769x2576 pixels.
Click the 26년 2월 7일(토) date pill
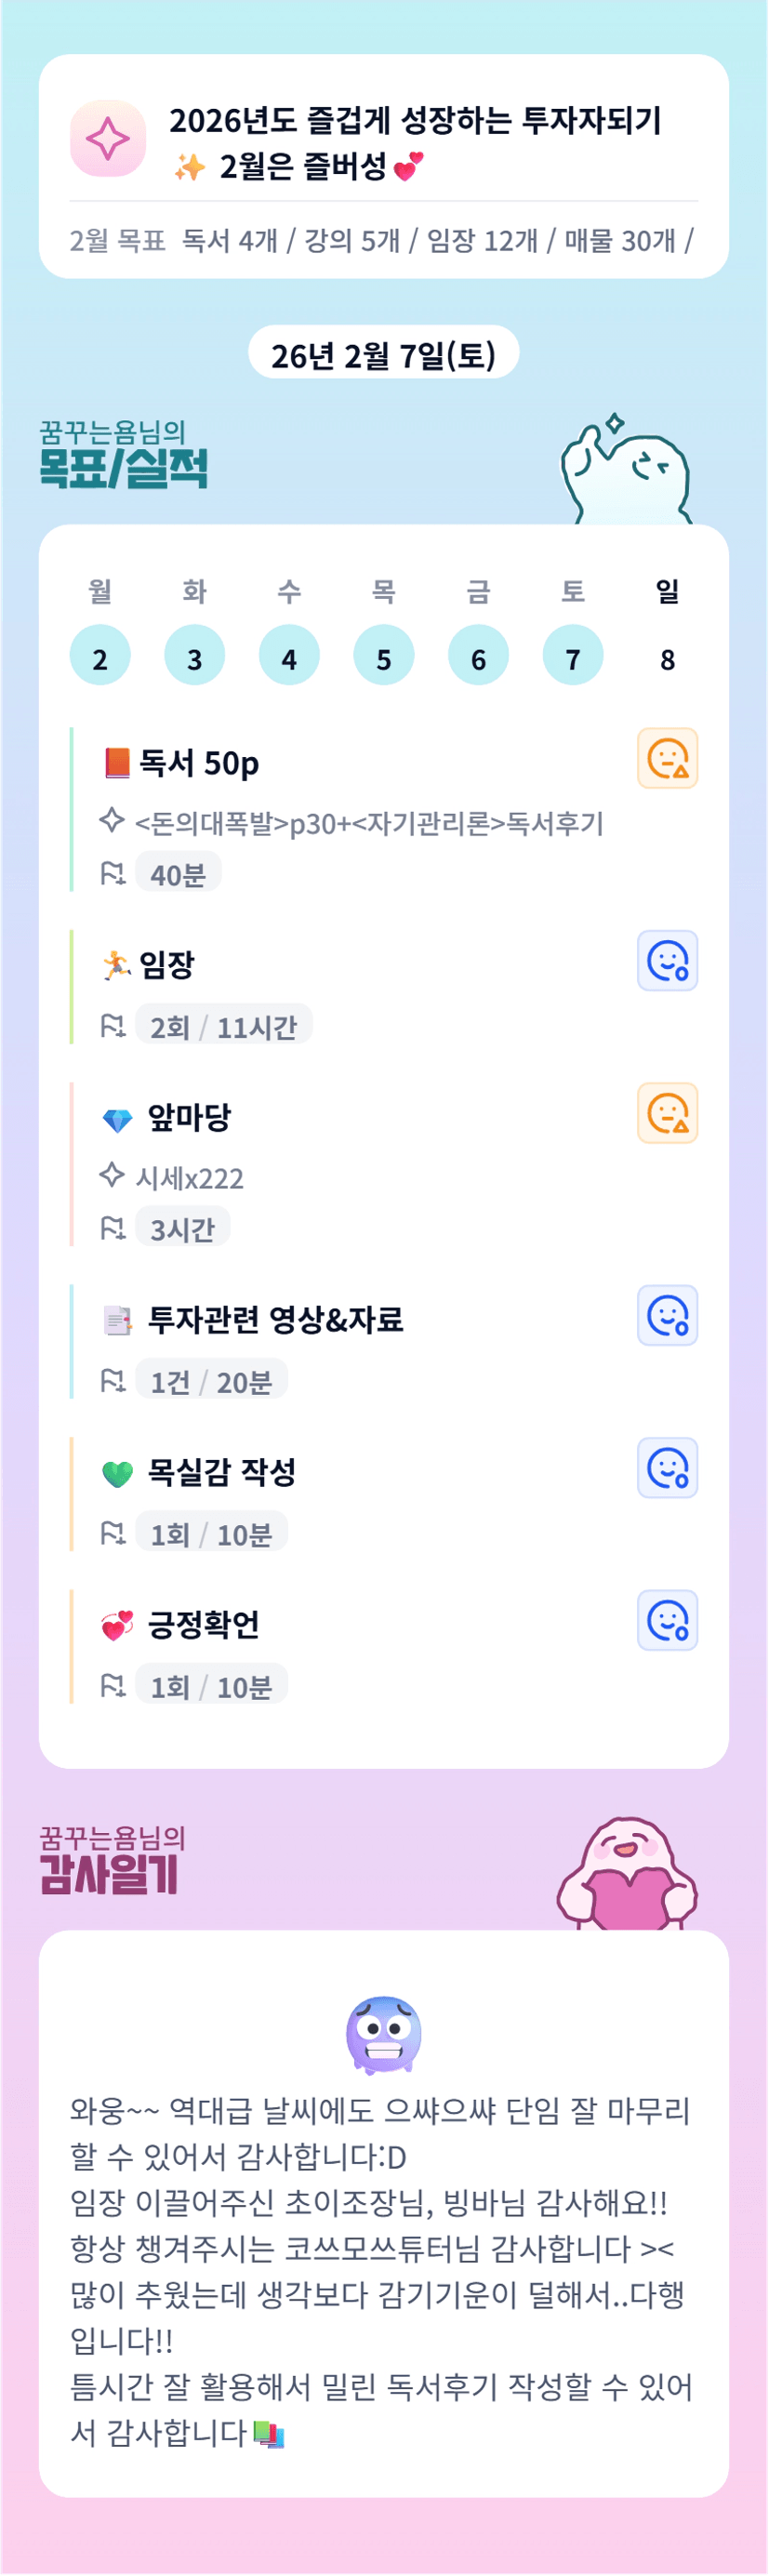click(x=383, y=354)
